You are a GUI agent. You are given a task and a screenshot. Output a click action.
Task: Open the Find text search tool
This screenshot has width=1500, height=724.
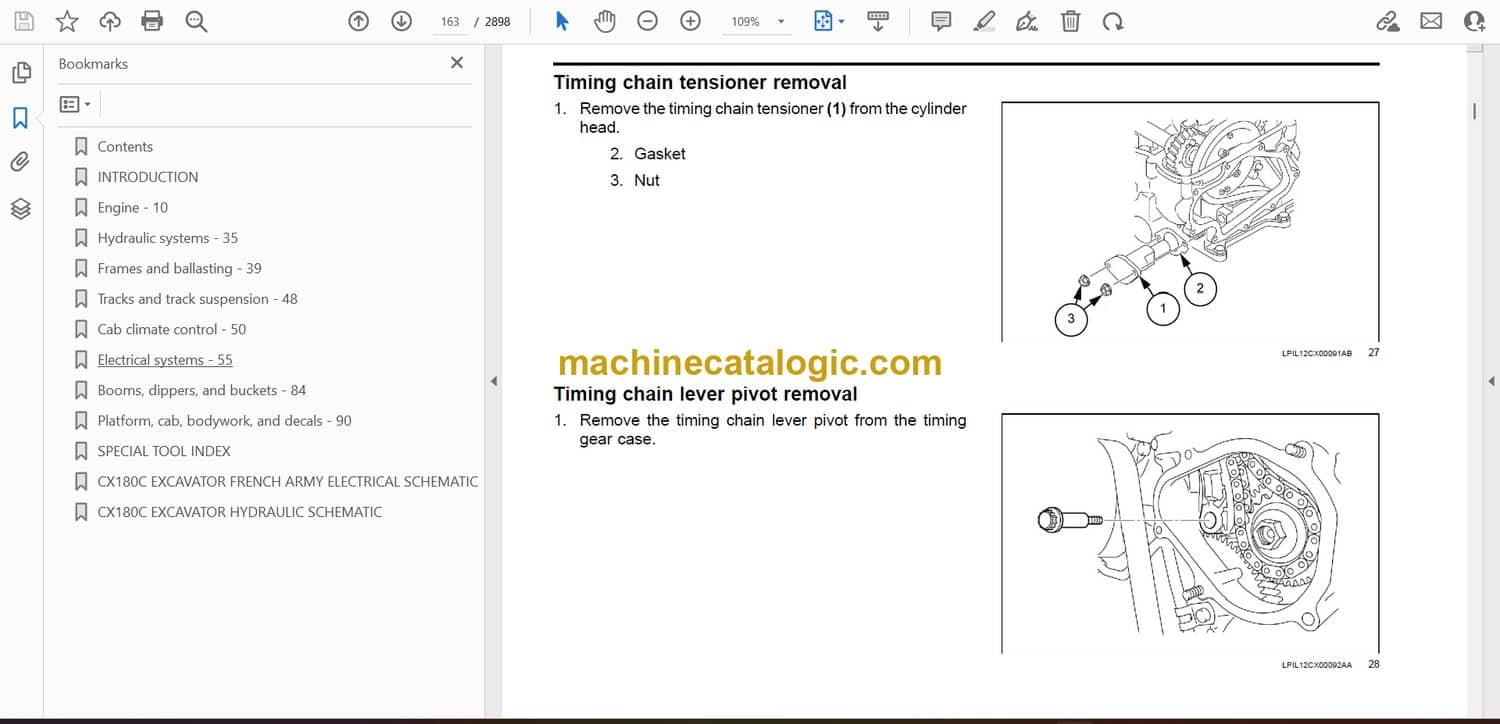tap(196, 21)
